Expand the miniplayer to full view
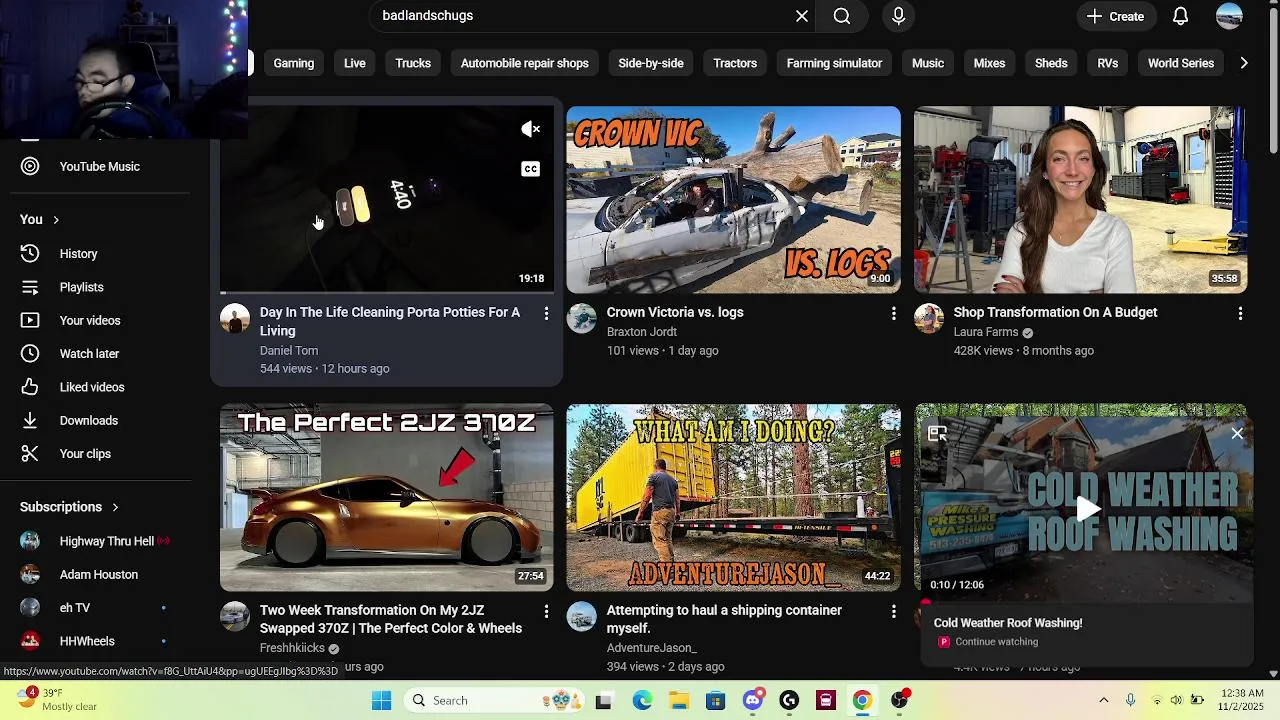Viewport: 1280px width, 720px height. coord(937,434)
